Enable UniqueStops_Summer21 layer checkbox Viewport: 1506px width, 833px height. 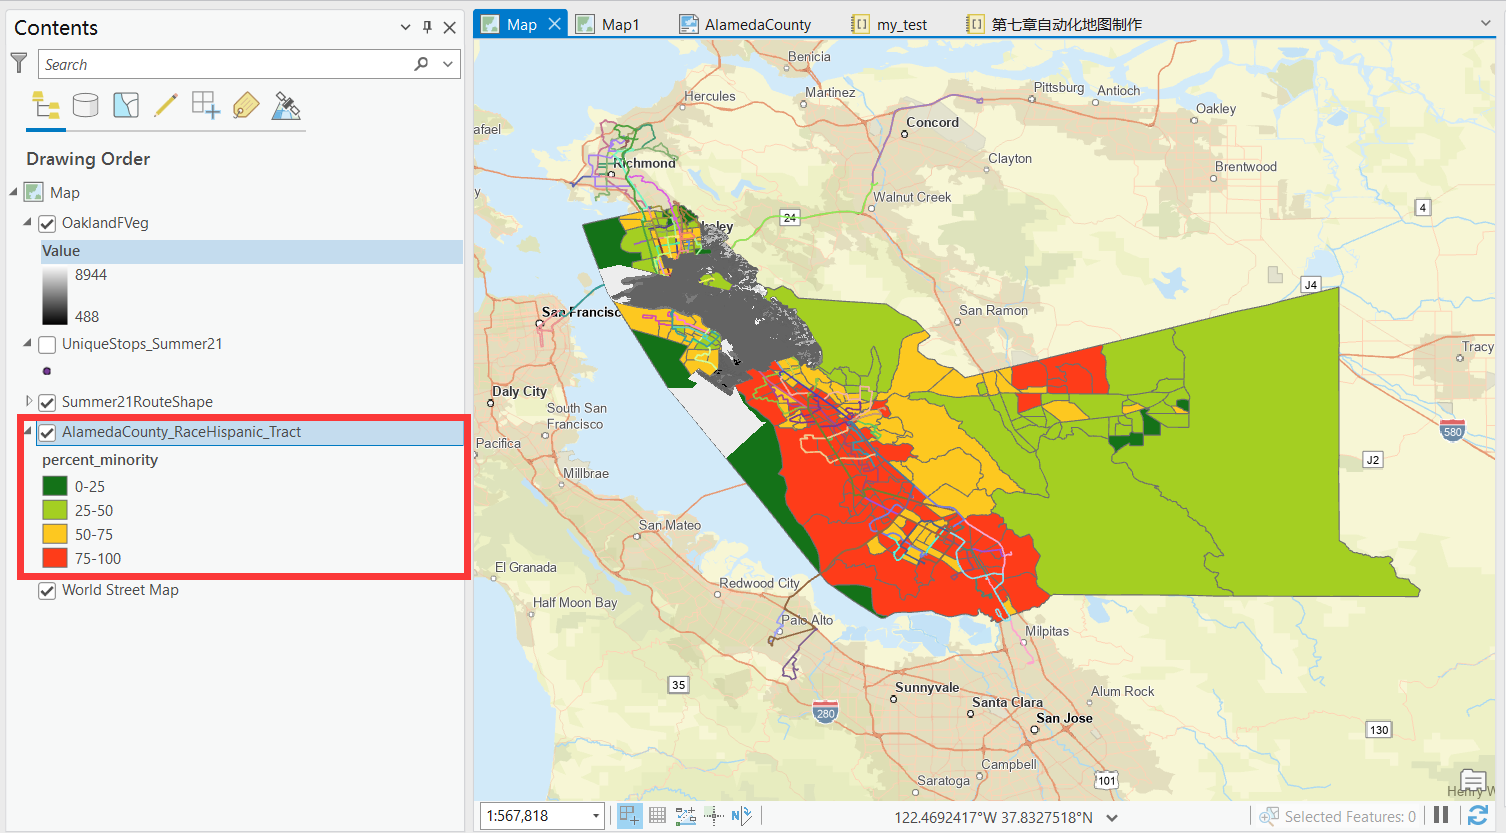47,345
